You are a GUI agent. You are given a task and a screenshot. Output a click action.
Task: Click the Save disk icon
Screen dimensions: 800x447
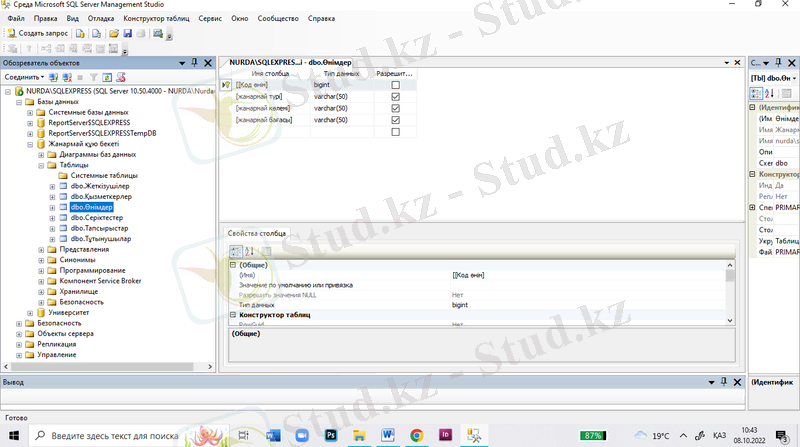(x=128, y=34)
